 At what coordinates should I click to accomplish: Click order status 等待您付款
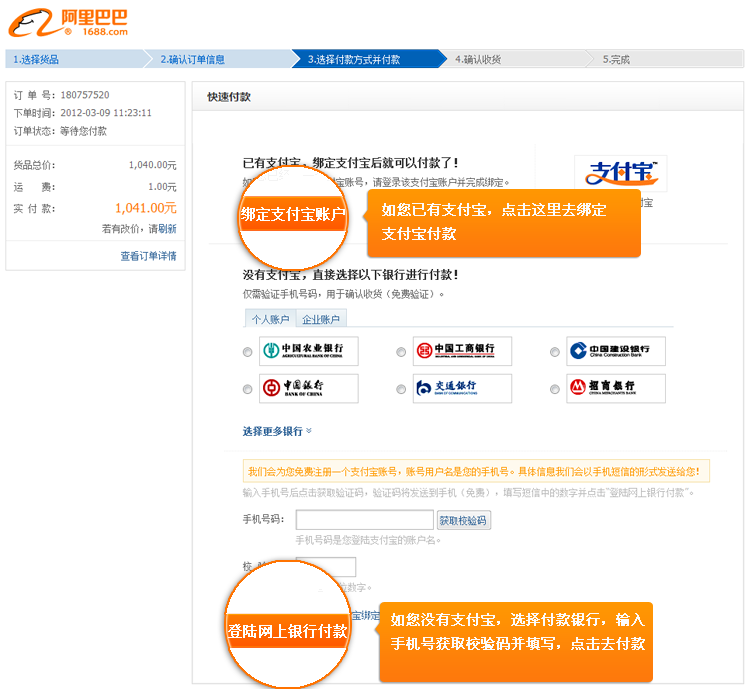pos(83,131)
